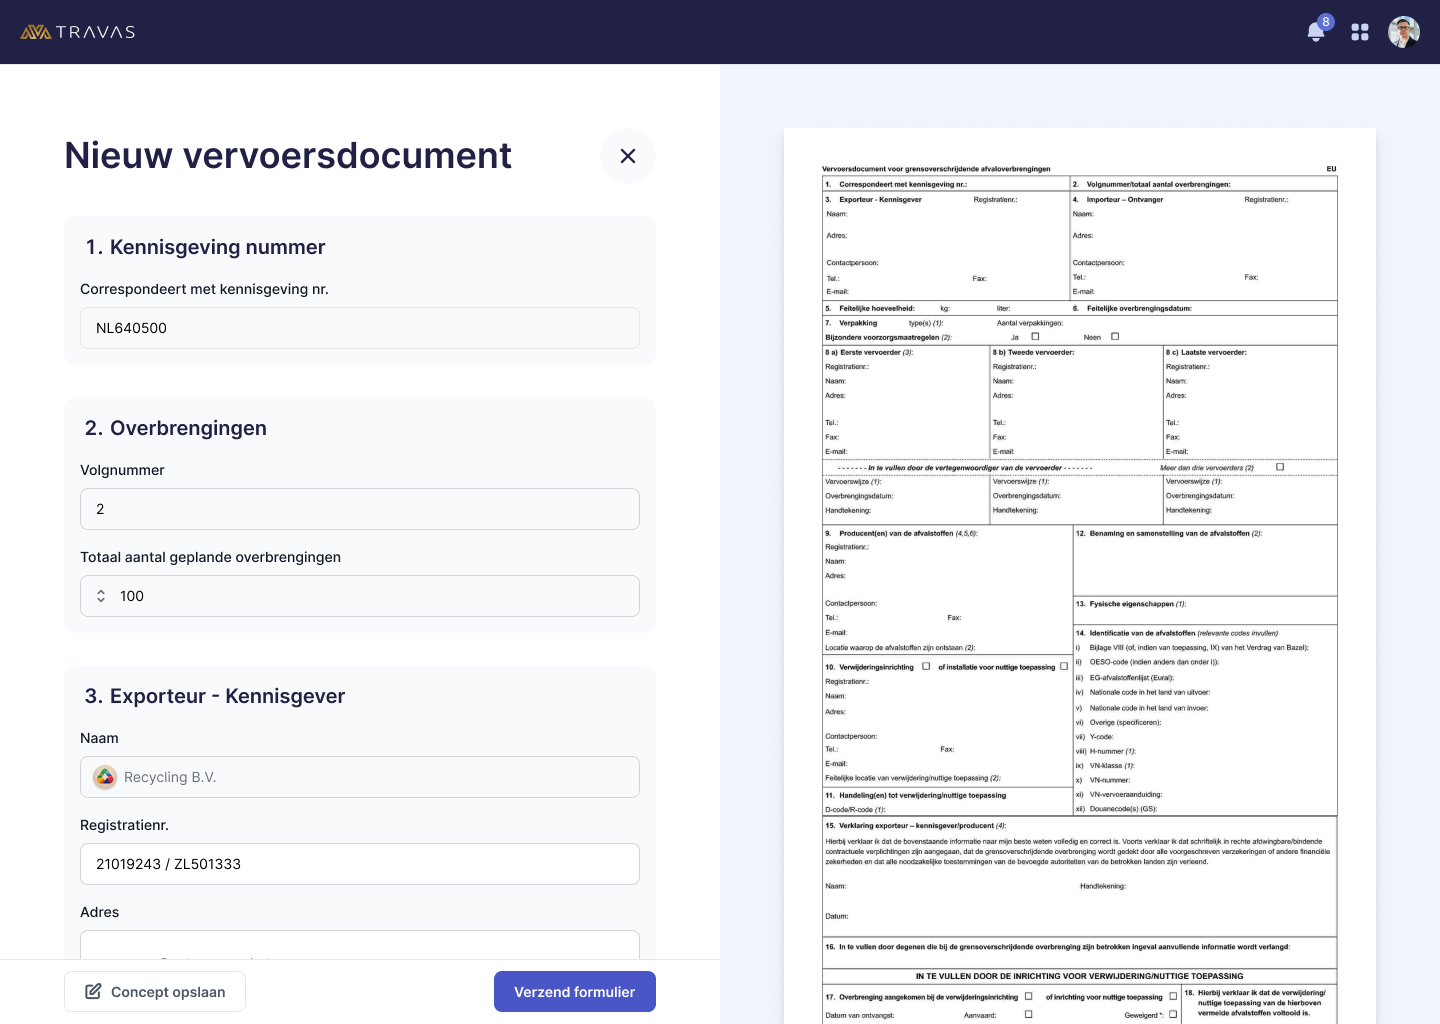This screenshot has height=1024, width=1440.
Task: Click the user profile avatar
Action: pyautogui.click(x=1404, y=32)
